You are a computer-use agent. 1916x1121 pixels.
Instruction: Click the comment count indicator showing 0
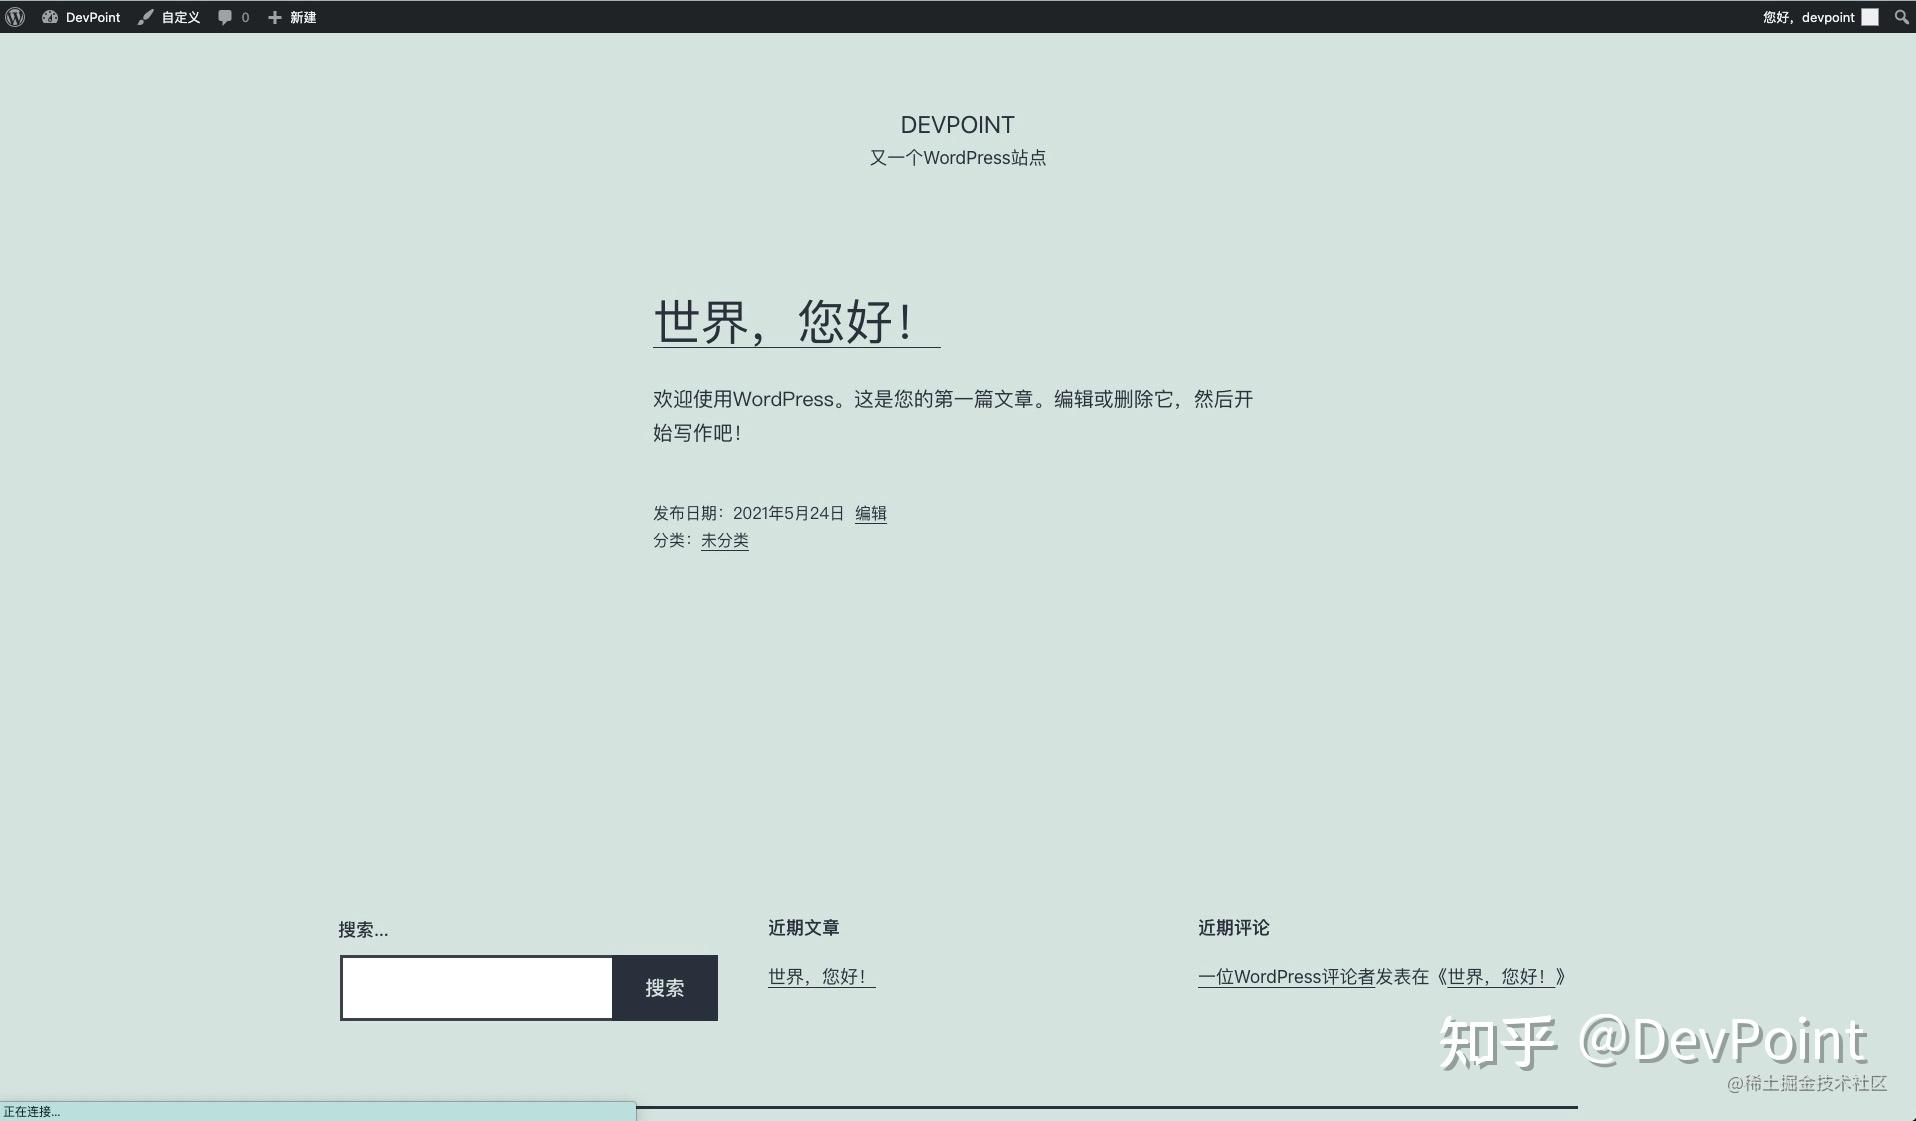(244, 17)
